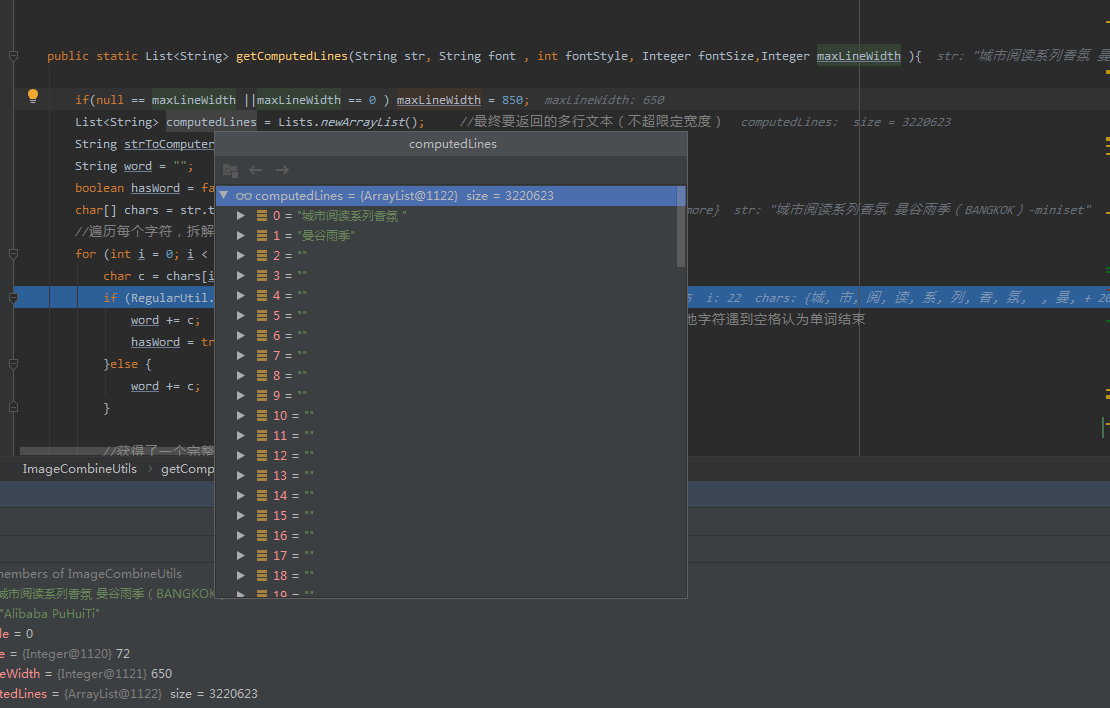Expand element 18 in computedLines list
Image resolution: width=1110 pixels, height=708 pixels.
point(241,576)
